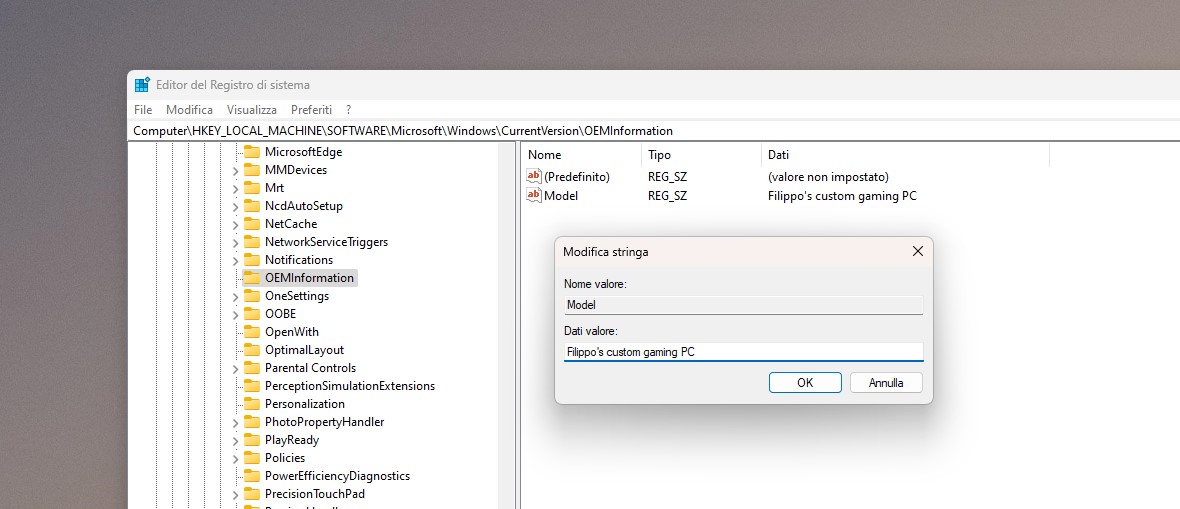1180x509 pixels.
Task: Select the OptimalLayout key label
Action: click(304, 350)
